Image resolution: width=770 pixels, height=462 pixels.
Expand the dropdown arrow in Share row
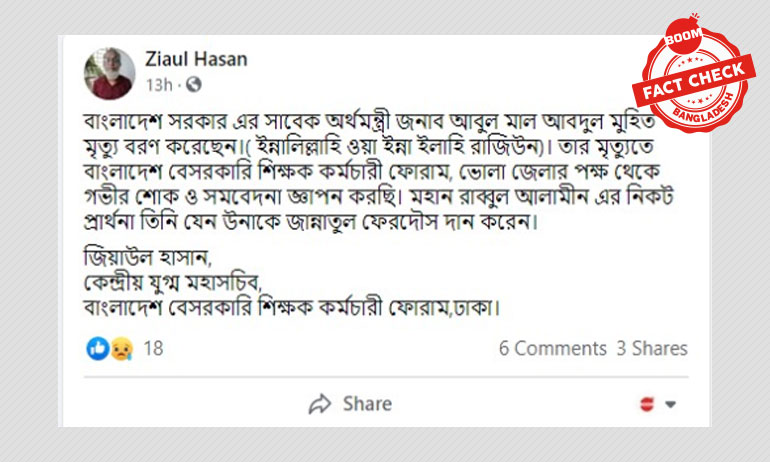click(670, 405)
